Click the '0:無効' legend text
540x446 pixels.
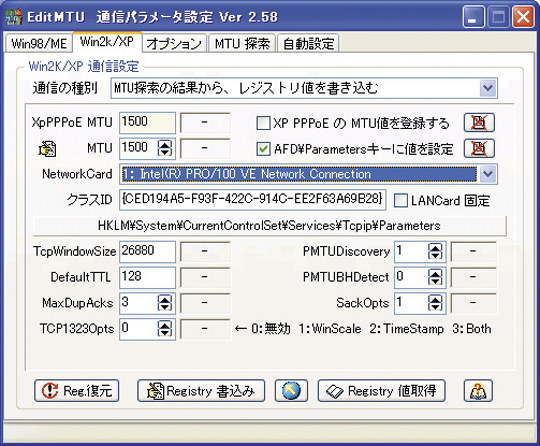tap(271, 329)
